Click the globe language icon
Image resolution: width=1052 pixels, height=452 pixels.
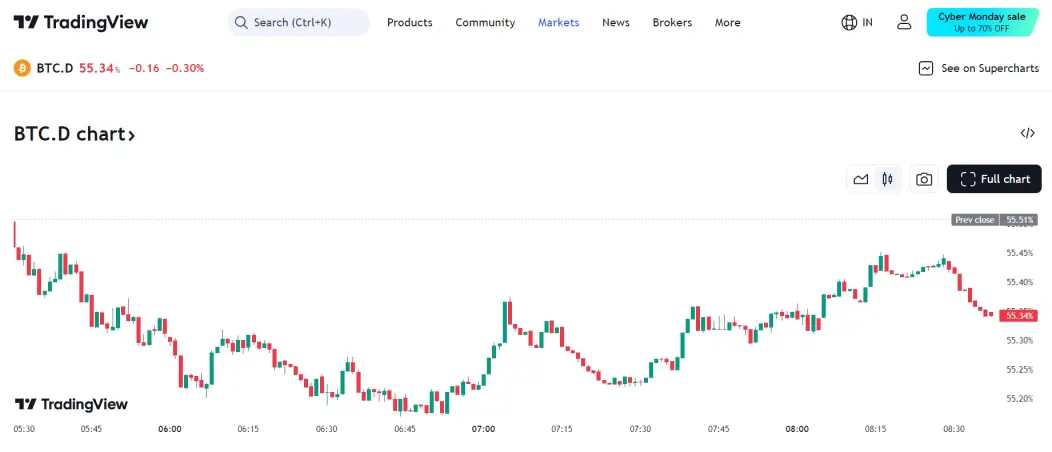click(x=849, y=22)
